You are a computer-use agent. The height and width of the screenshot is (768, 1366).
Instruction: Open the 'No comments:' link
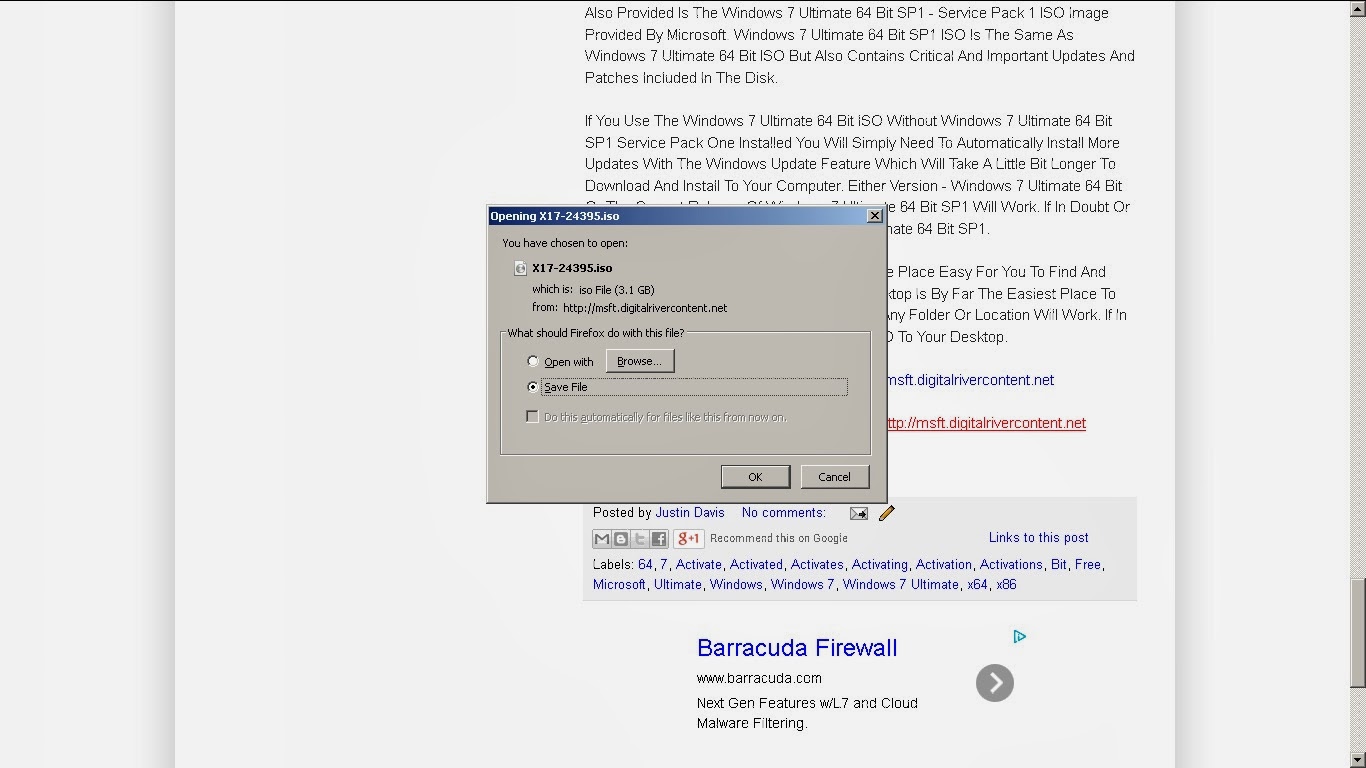(784, 512)
